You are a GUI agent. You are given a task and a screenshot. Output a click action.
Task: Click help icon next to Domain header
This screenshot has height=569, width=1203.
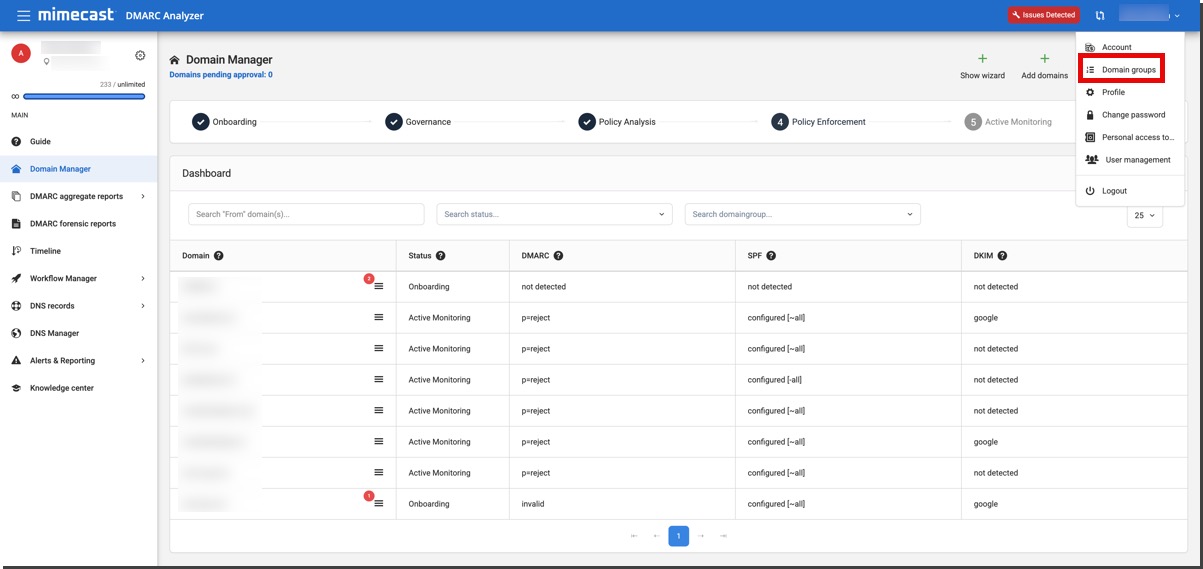pyautogui.click(x=218, y=256)
